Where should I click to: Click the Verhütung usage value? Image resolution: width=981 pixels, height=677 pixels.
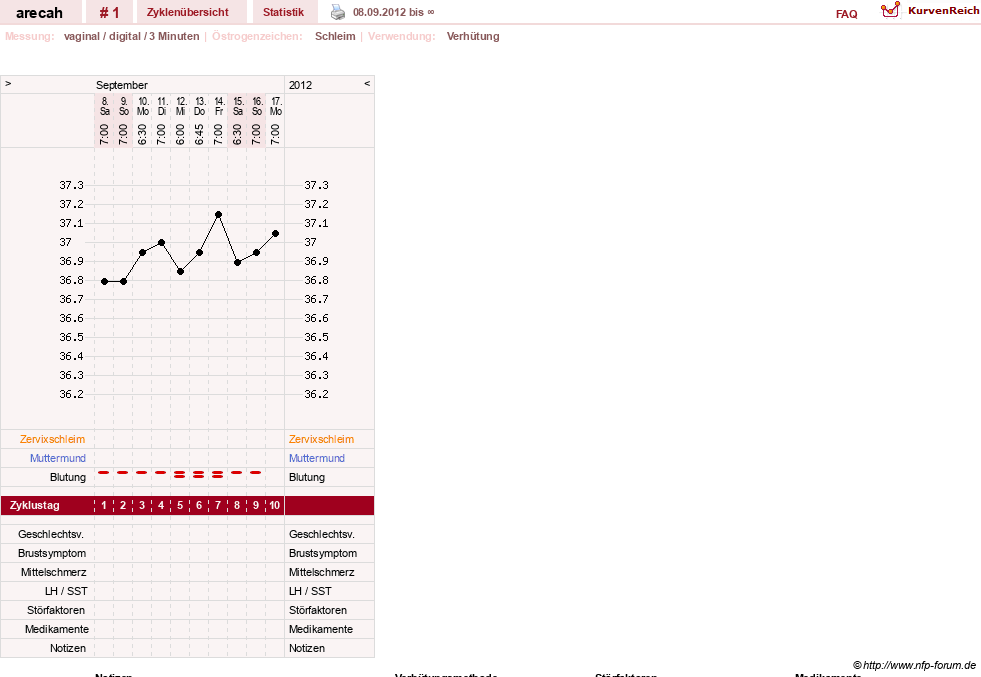(x=473, y=36)
